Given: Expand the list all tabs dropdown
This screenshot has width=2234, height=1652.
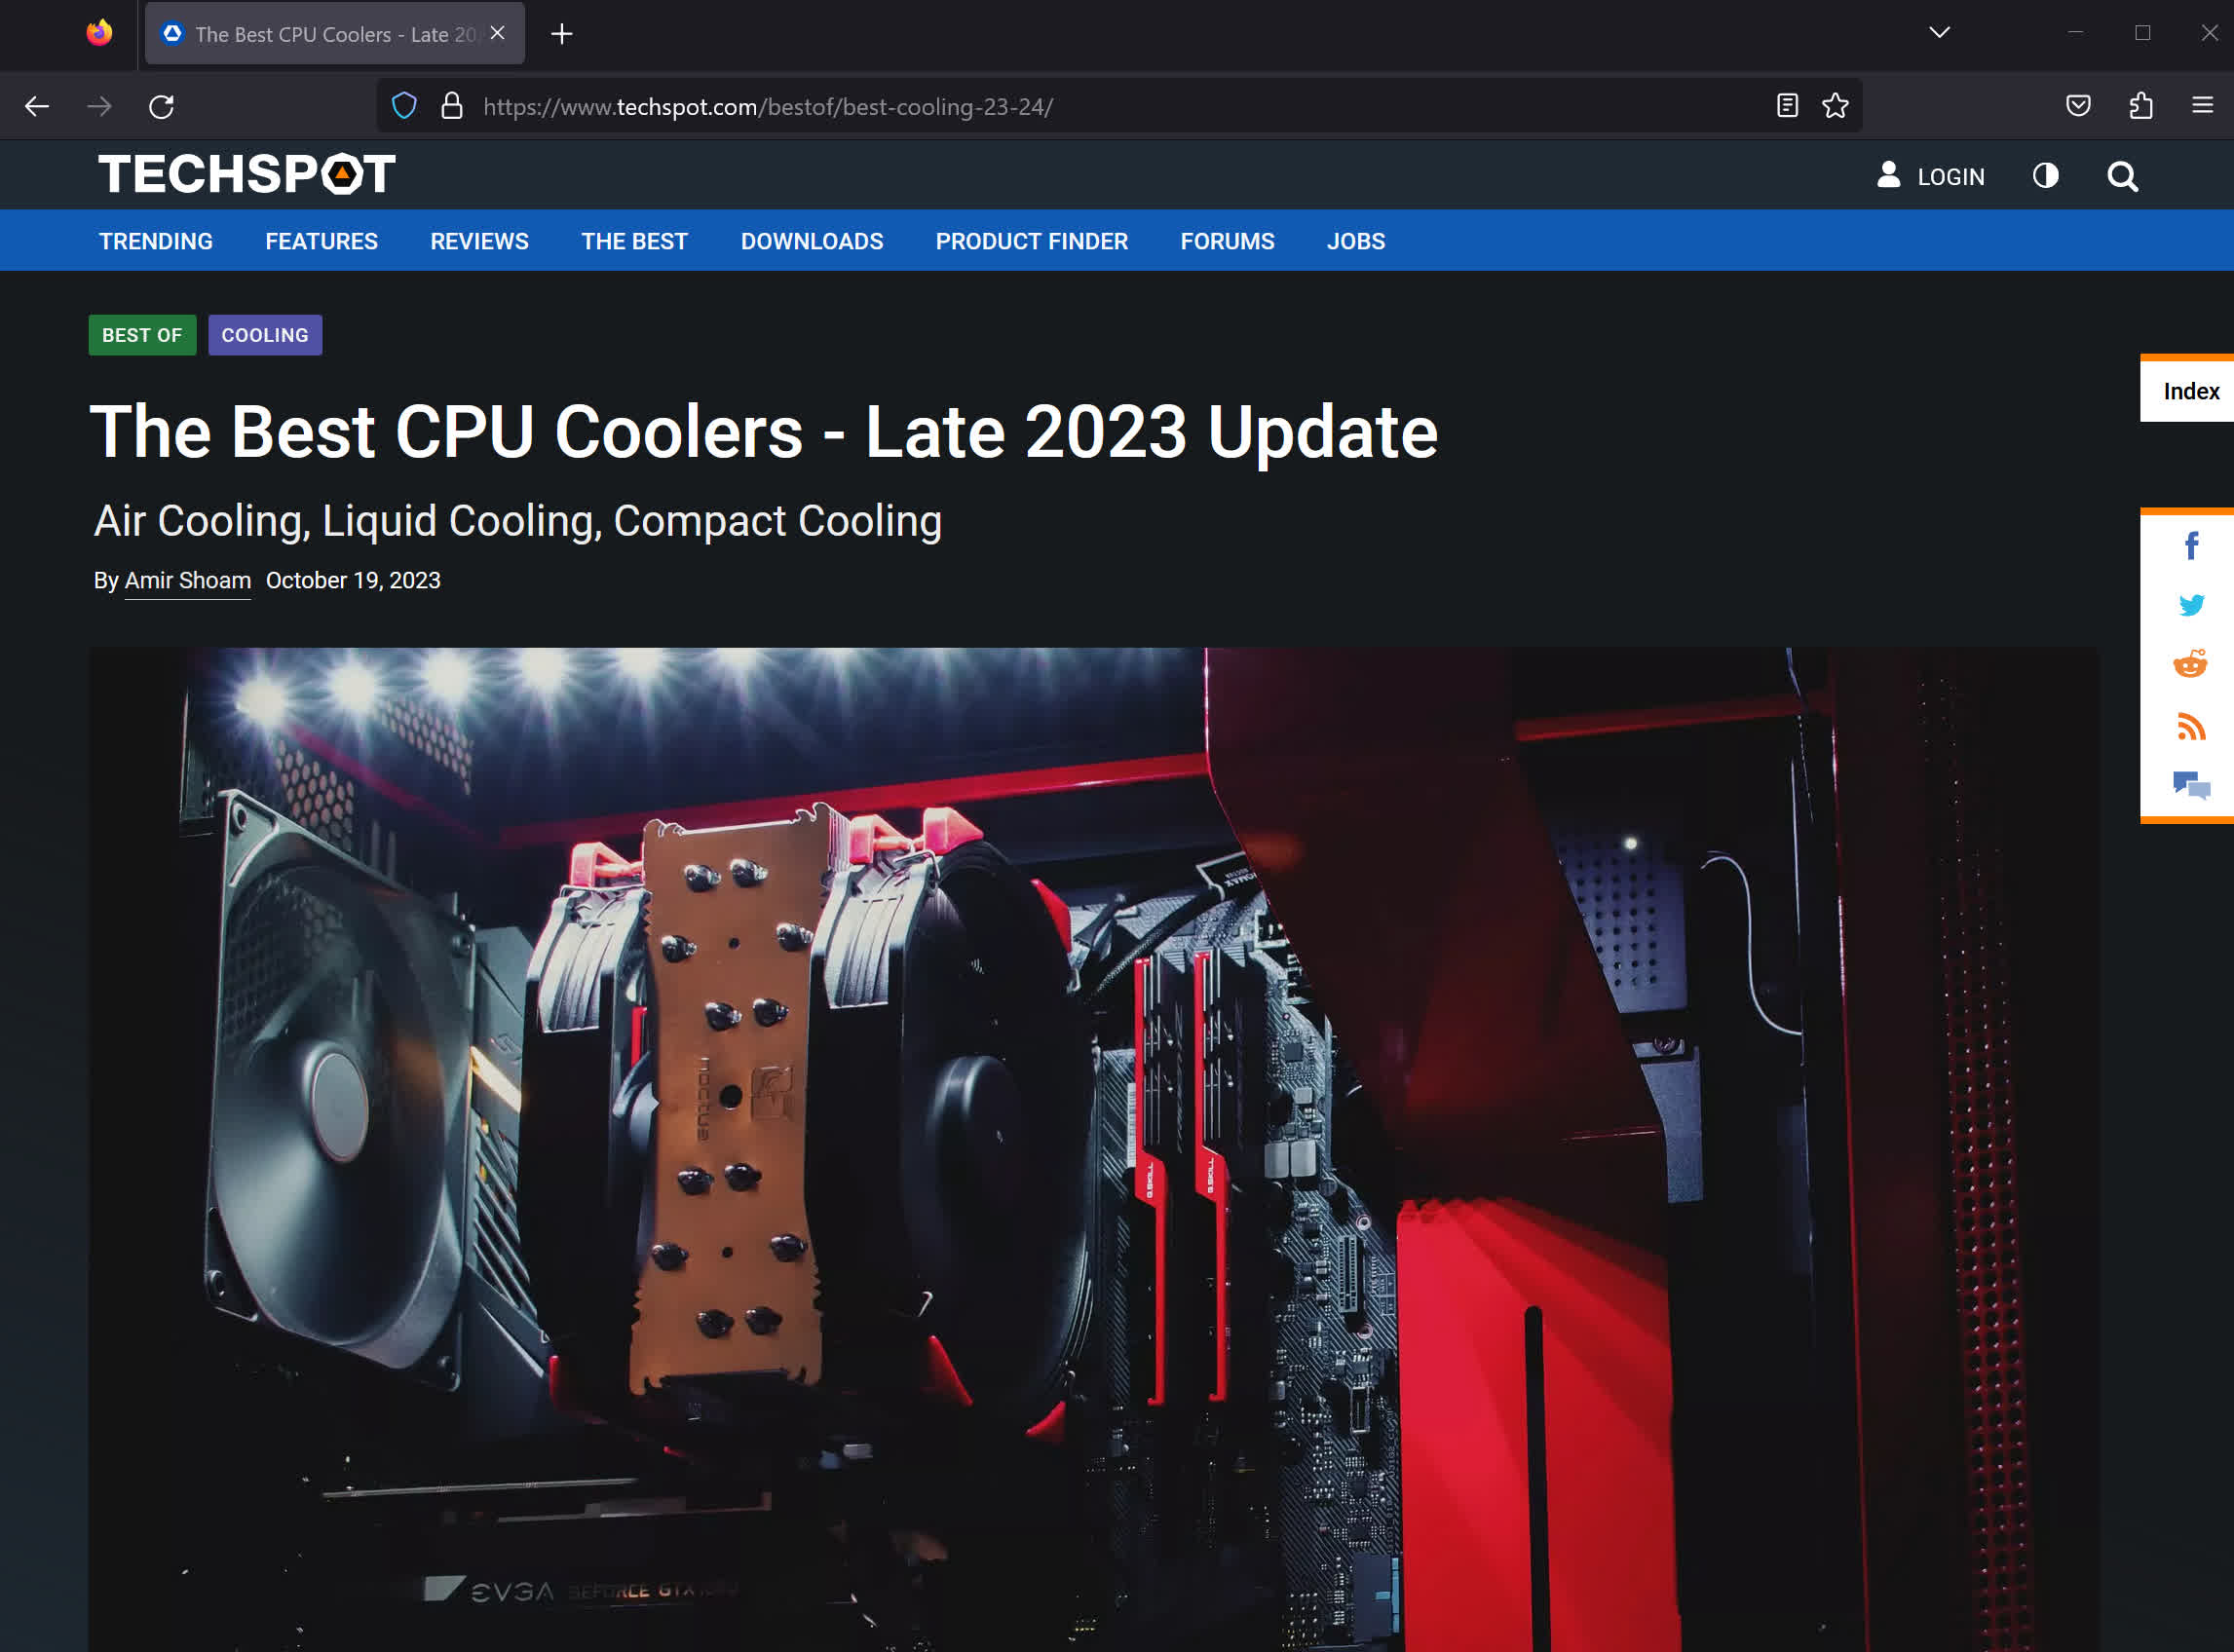Looking at the screenshot, I should tap(1939, 33).
